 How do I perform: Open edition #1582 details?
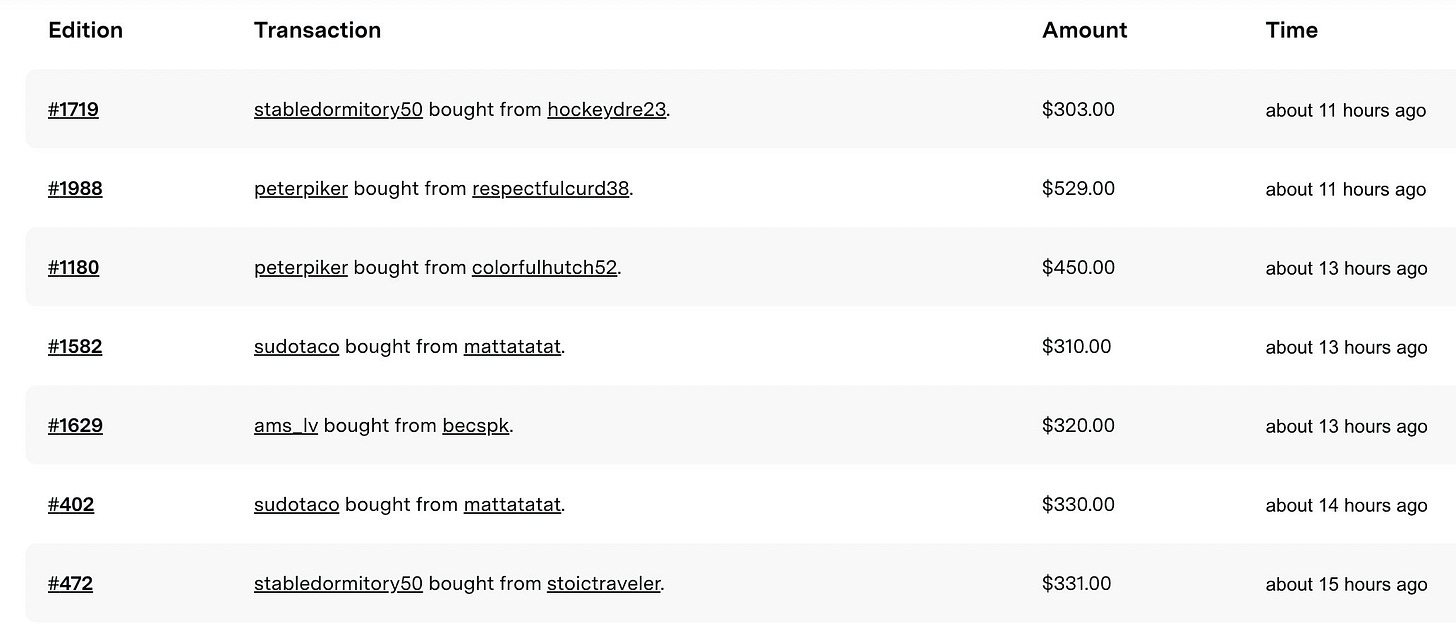tap(75, 346)
